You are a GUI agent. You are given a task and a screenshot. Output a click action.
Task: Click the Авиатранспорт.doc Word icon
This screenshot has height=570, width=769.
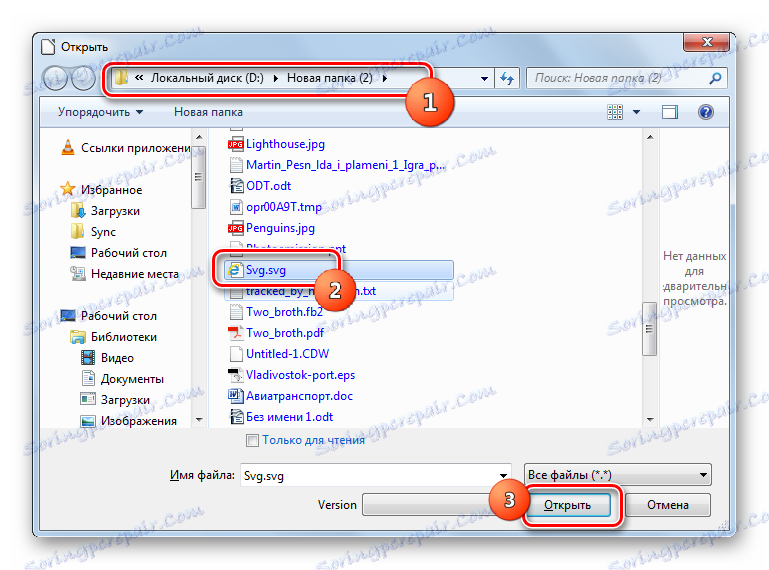236,396
